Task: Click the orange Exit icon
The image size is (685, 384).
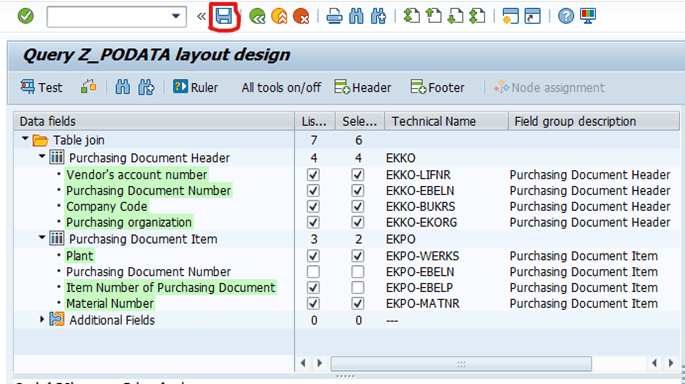Action: (279, 17)
